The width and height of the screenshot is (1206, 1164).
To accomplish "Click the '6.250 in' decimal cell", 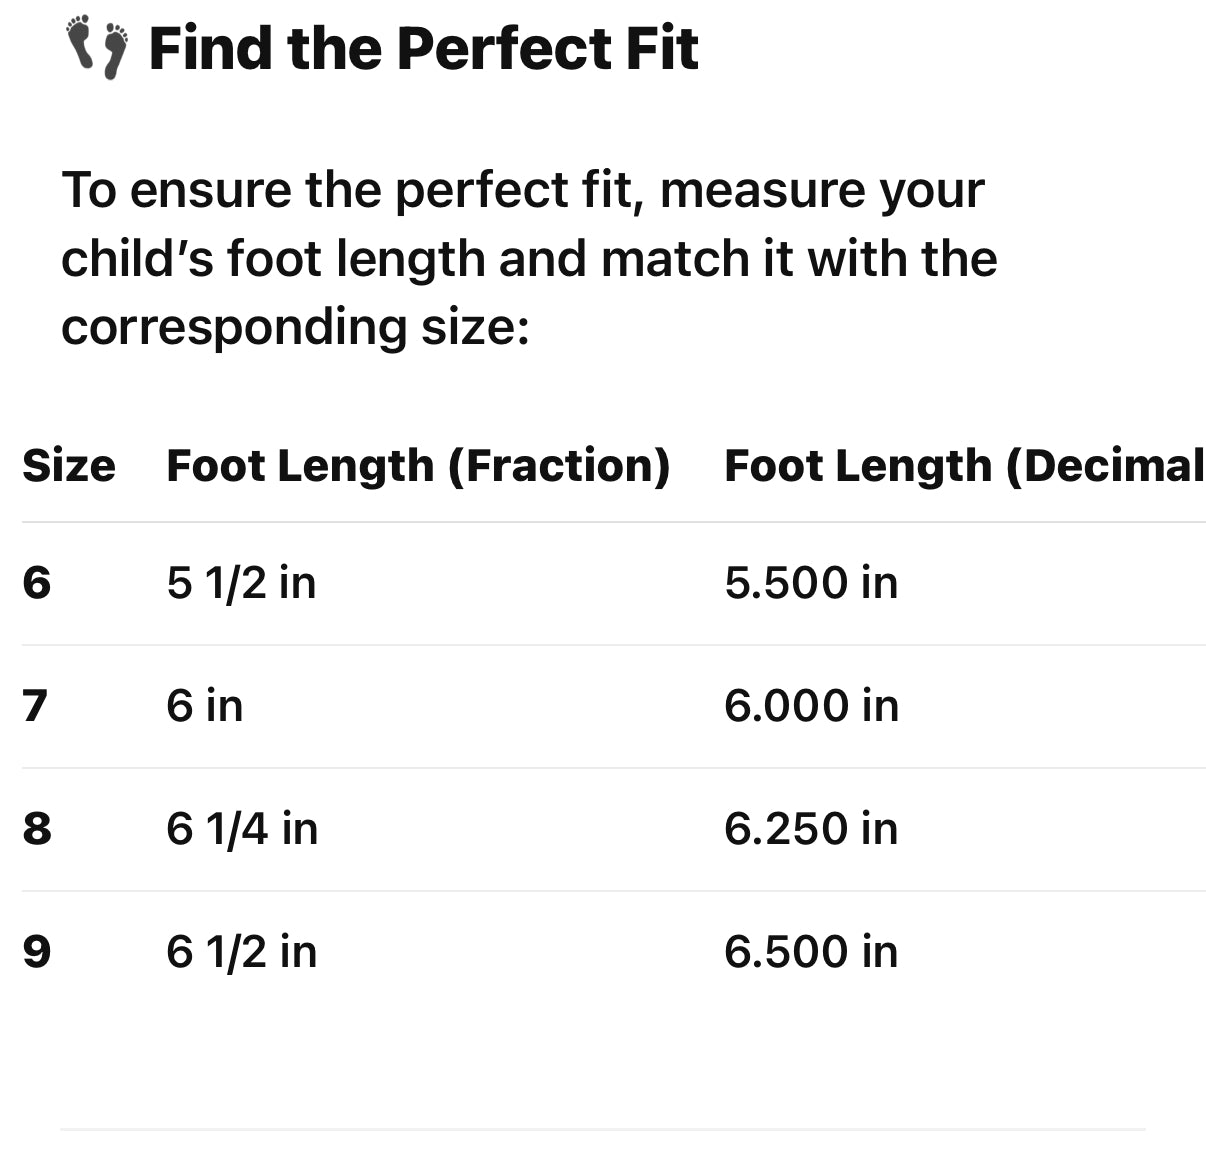I will click(811, 829).
